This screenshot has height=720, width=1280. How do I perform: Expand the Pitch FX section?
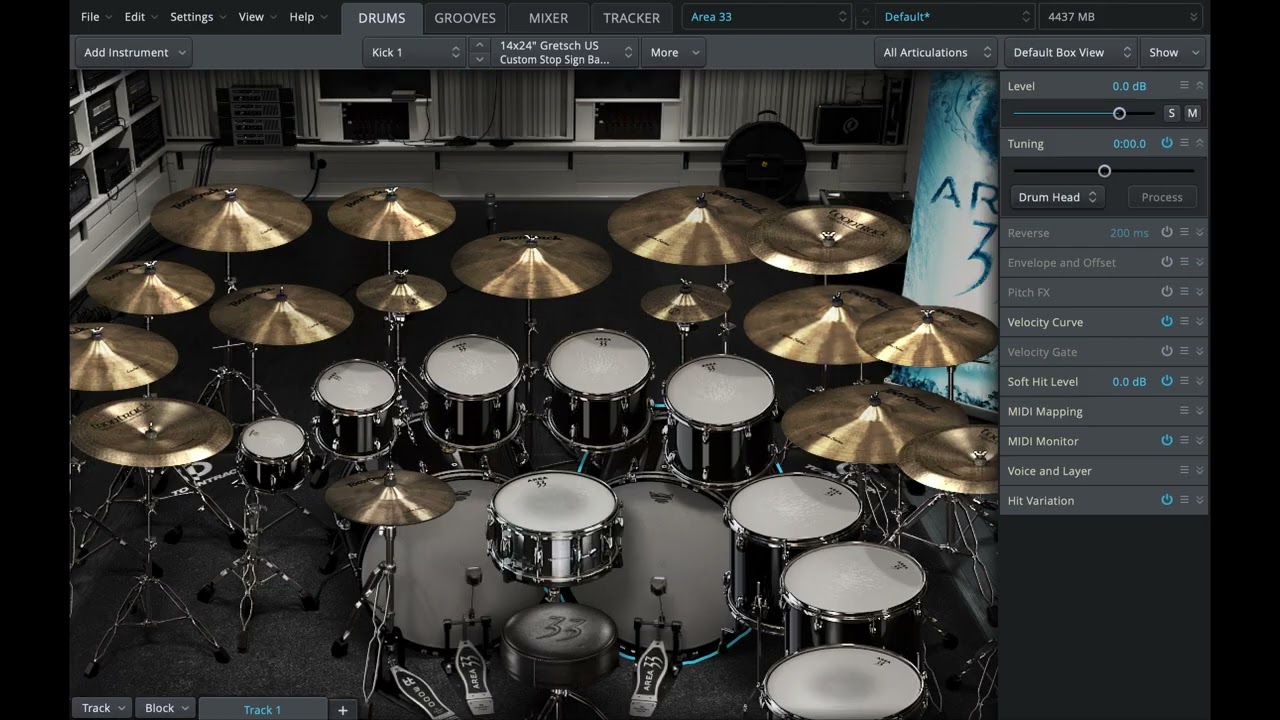pyautogui.click(x=1199, y=292)
